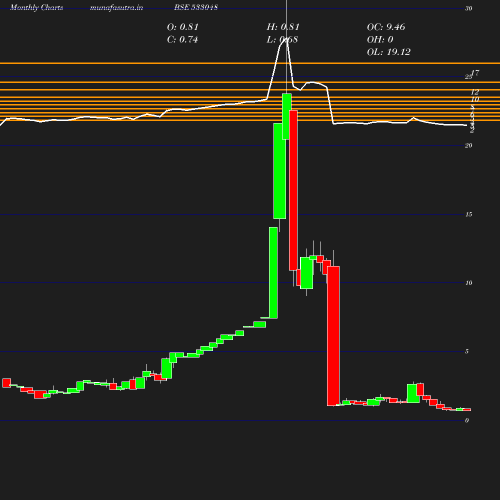Image resolution: width=500 pixels, height=500 pixels.
Task: Click the "OC: 9.46" reading
Action: (x=386, y=27)
